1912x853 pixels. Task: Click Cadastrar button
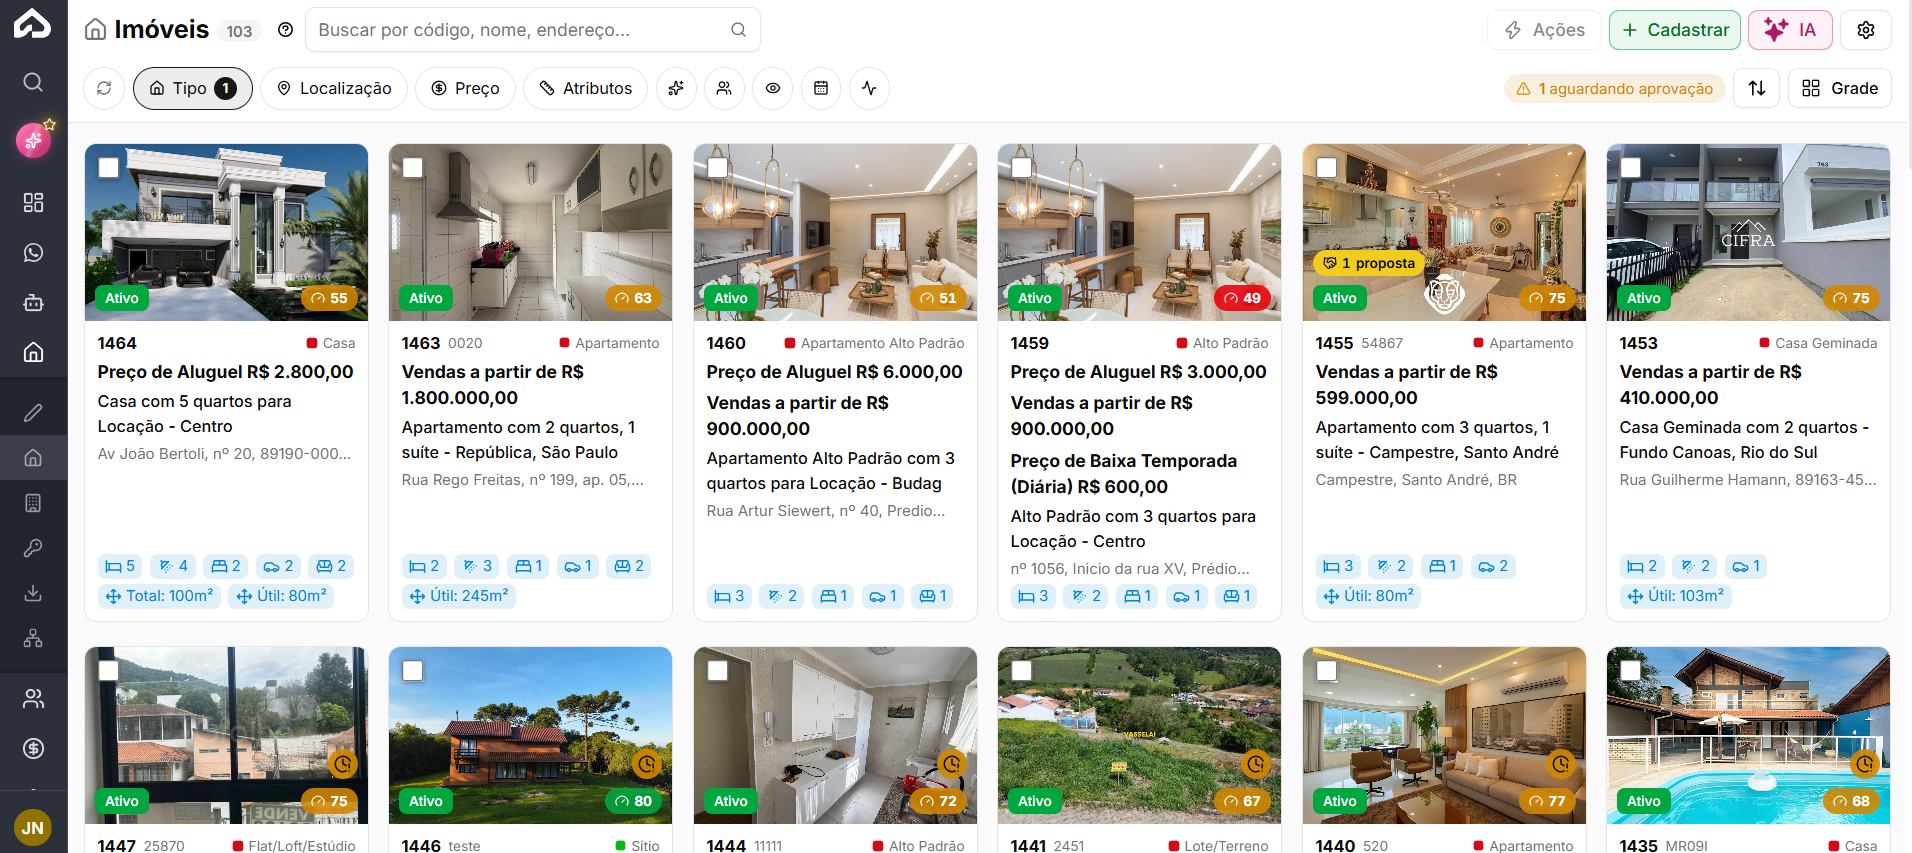[1675, 30]
